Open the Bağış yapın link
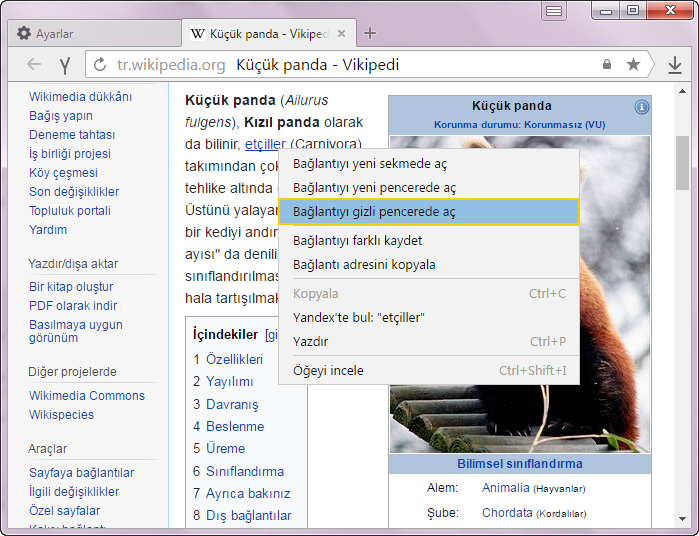Image resolution: width=699 pixels, height=536 pixels. click(x=61, y=116)
